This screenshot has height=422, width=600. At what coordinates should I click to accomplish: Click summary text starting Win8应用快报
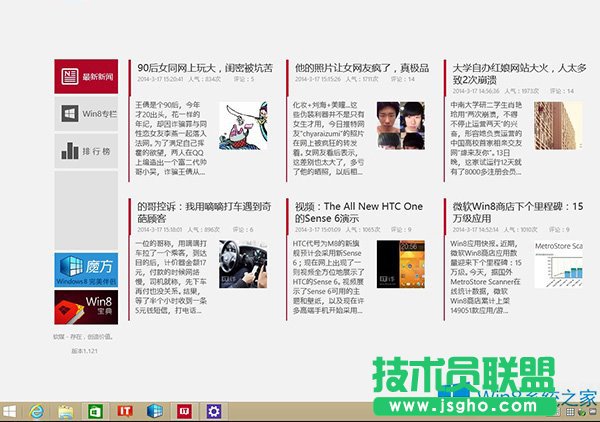point(486,277)
